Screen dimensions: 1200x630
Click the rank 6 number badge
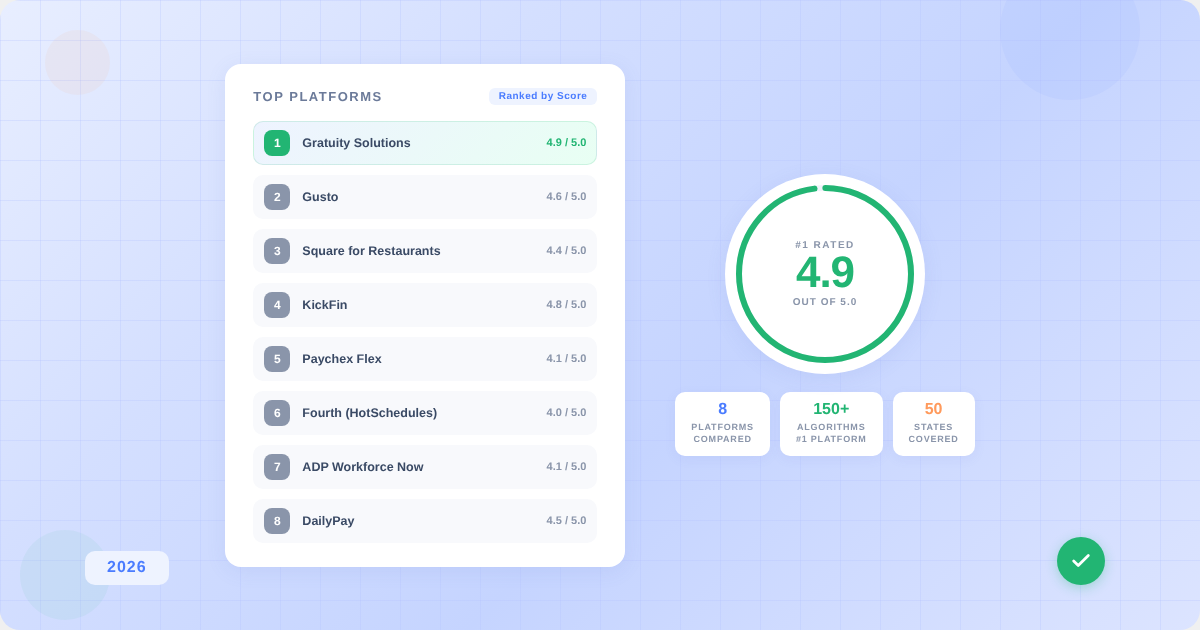[x=277, y=413]
